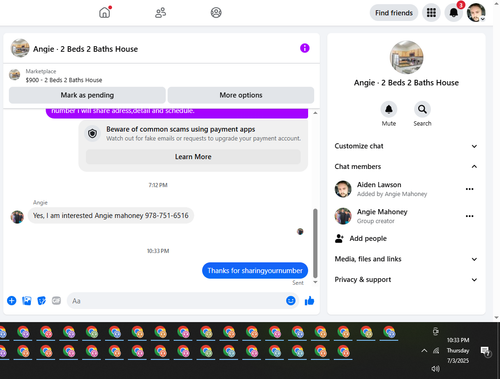500x379 pixels.
Task: Click Angie's avatar beside her message
Action: pyautogui.click(x=17, y=217)
